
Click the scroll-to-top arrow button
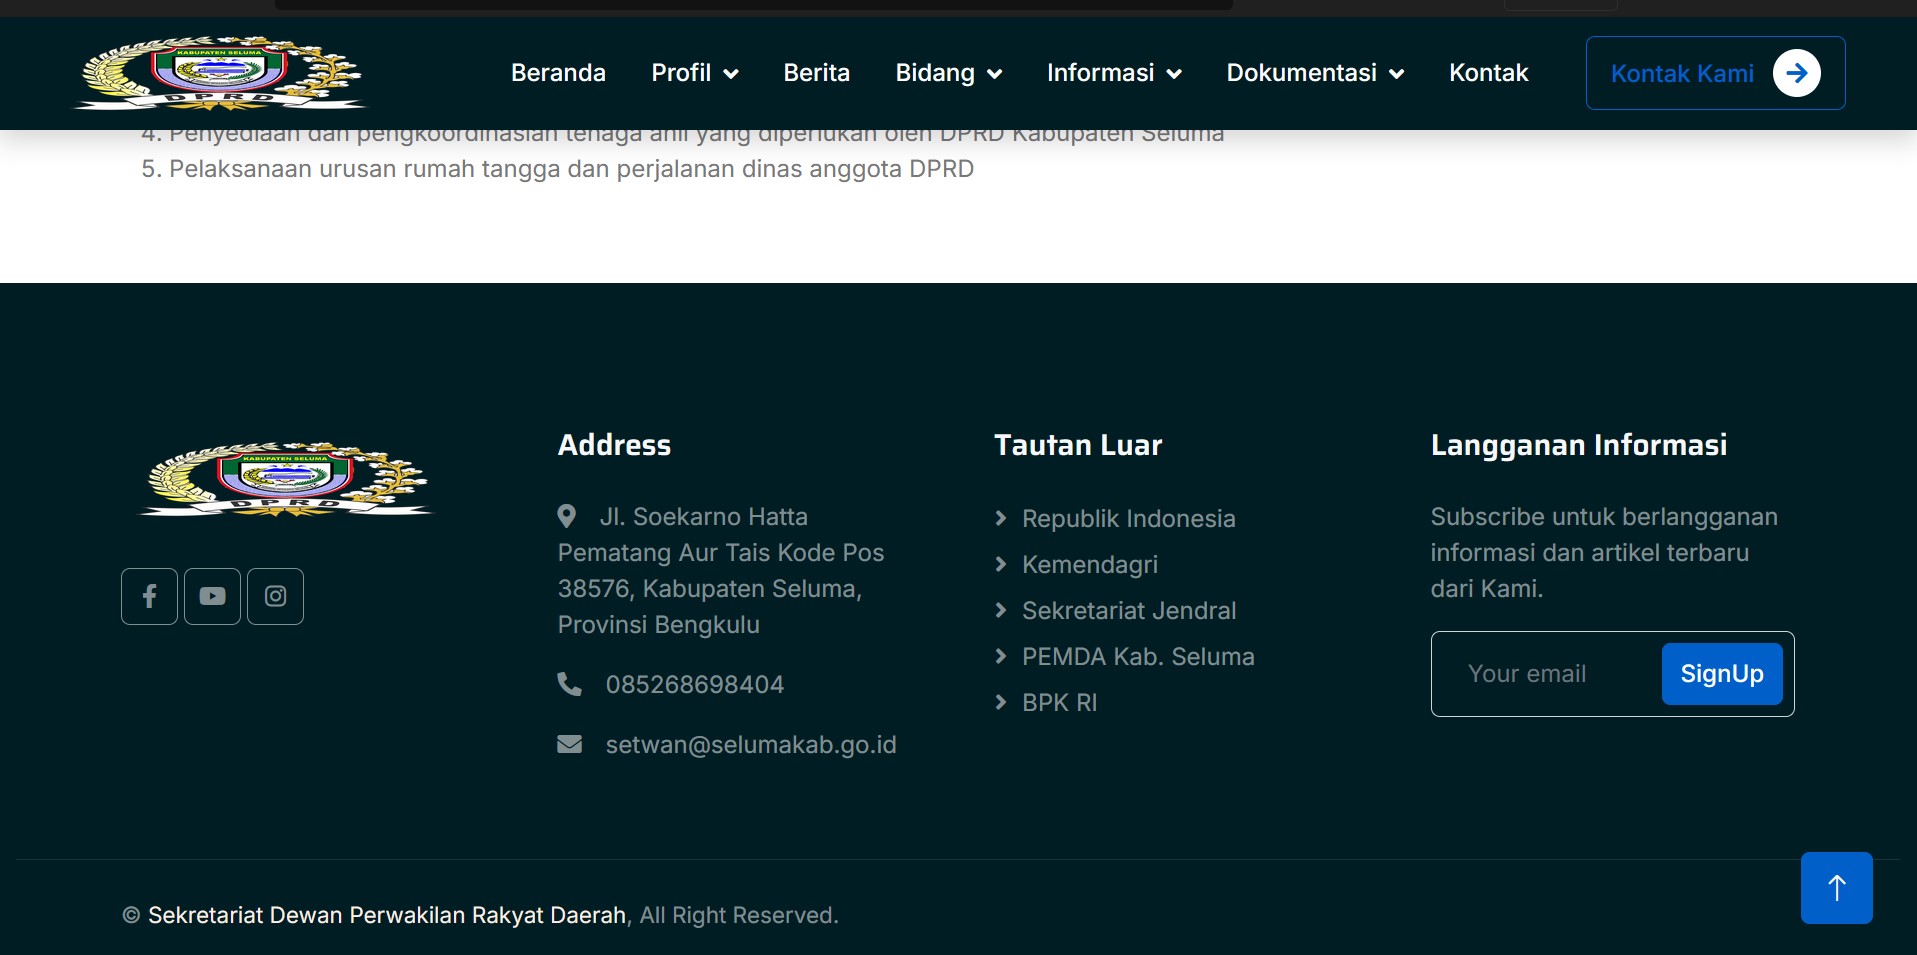click(1836, 888)
